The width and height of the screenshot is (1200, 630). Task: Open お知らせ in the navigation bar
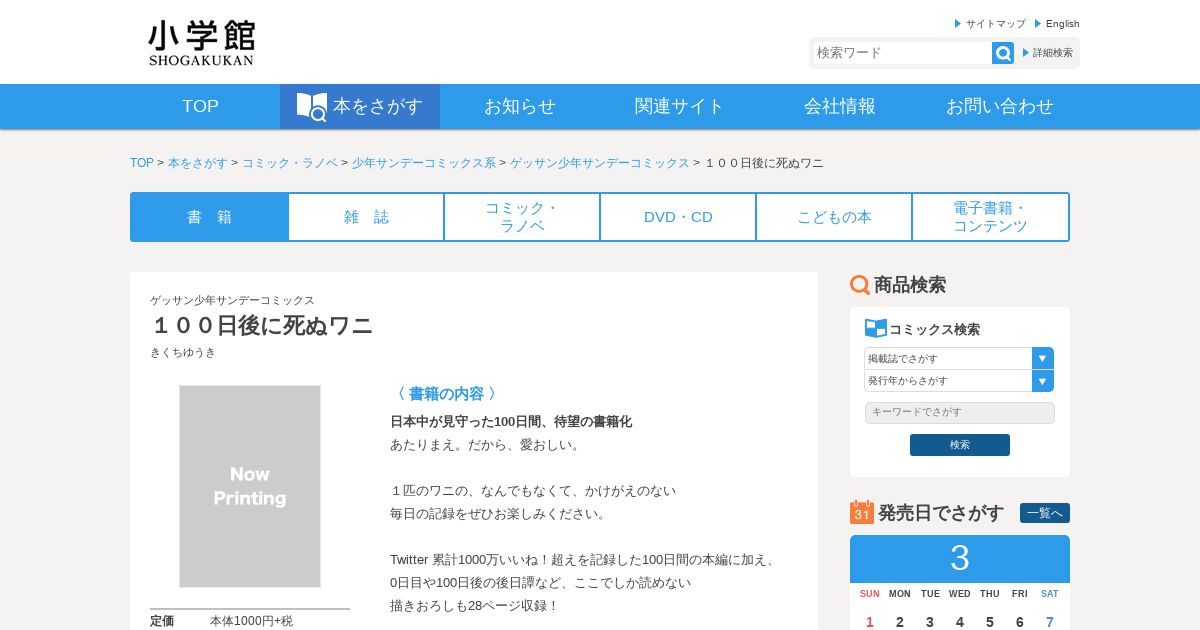tap(520, 106)
